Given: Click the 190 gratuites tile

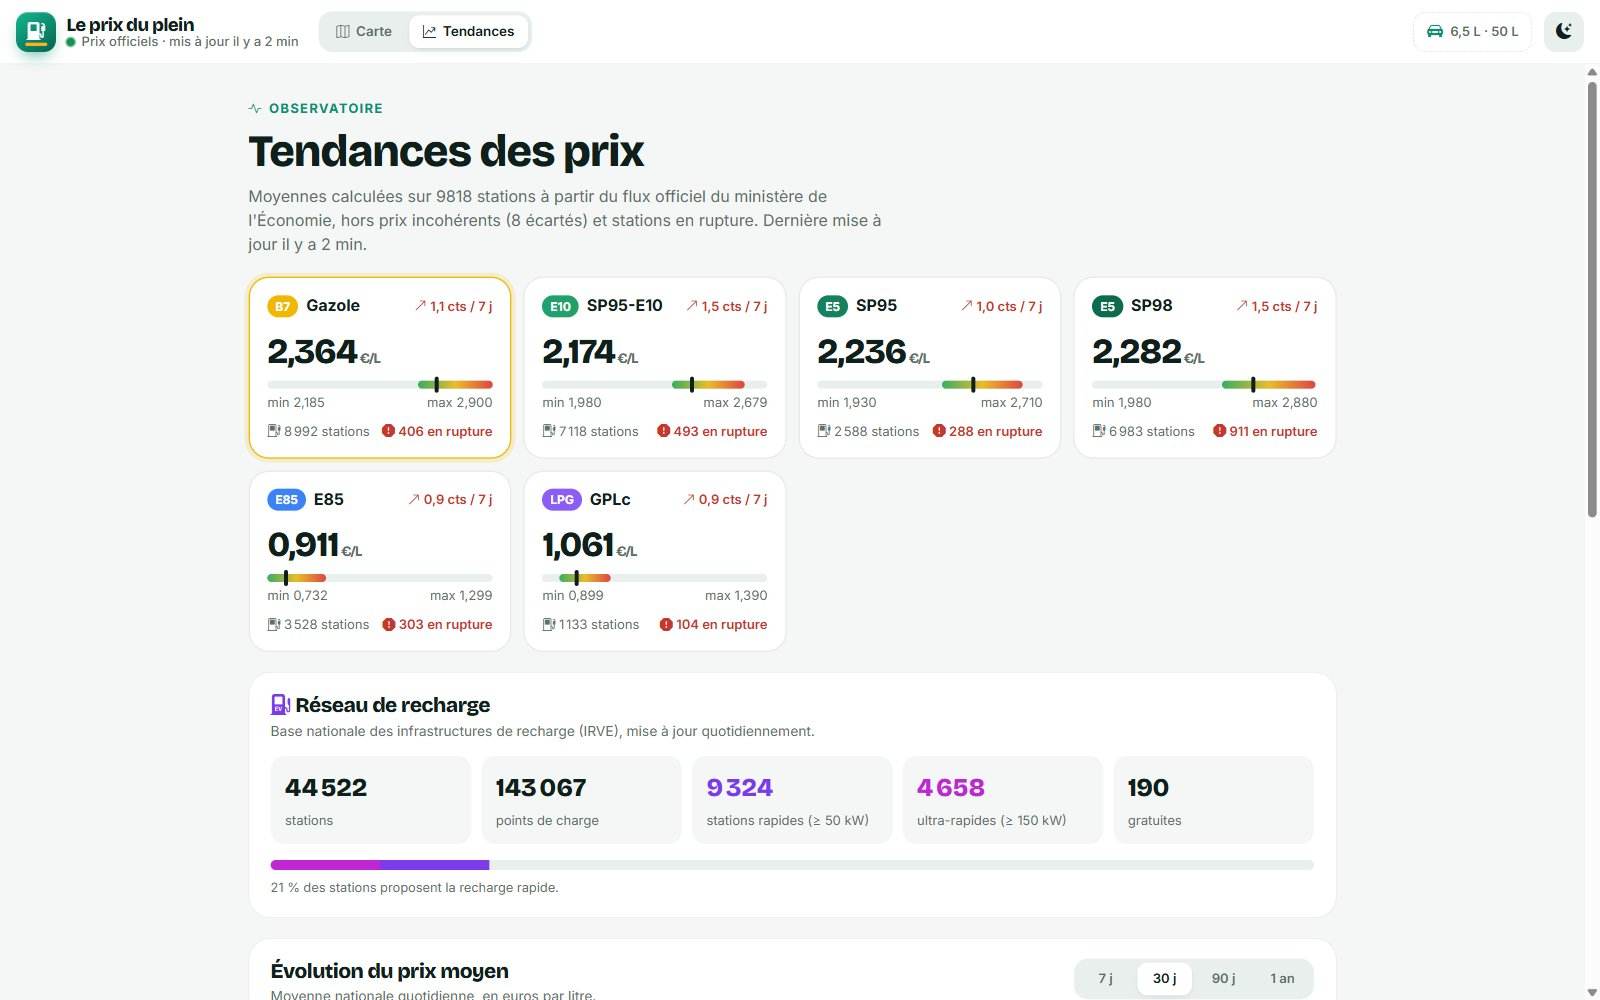Looking at the screenshot, I should pyautogui.click(x=1213, y=800).
